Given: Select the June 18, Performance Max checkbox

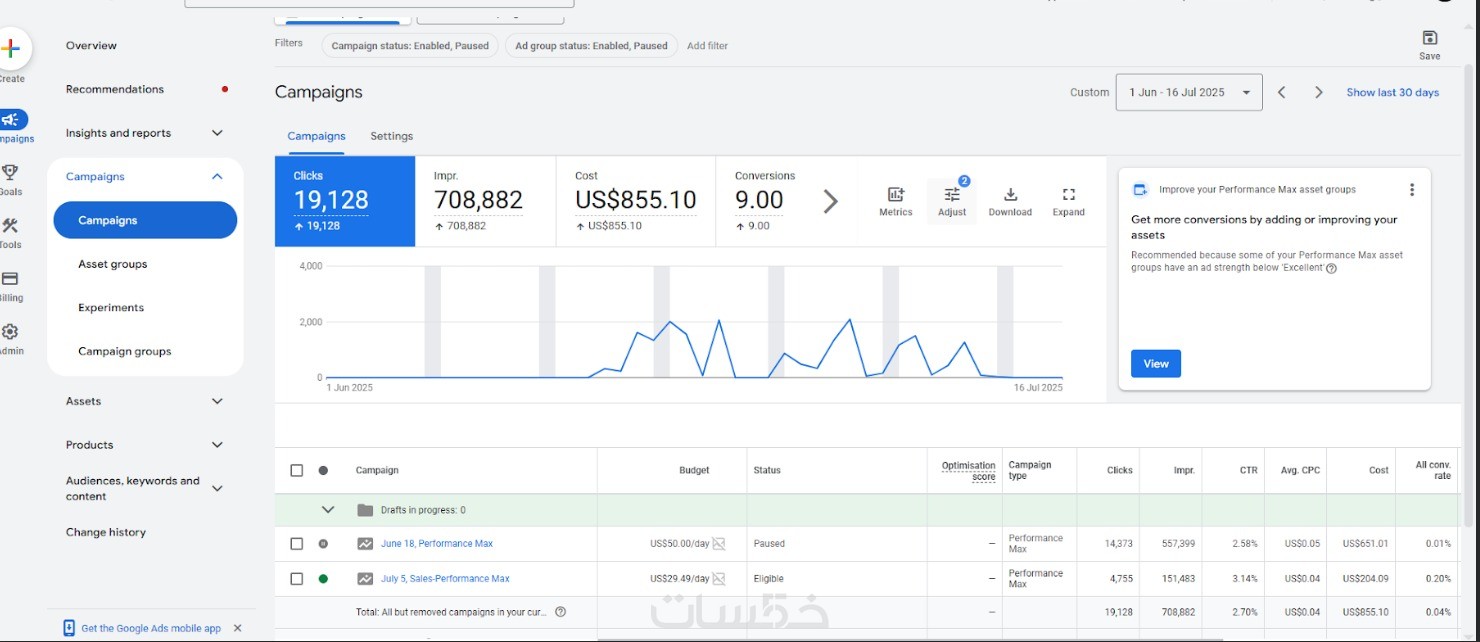Looking at the screenshot, I should 296,544.
